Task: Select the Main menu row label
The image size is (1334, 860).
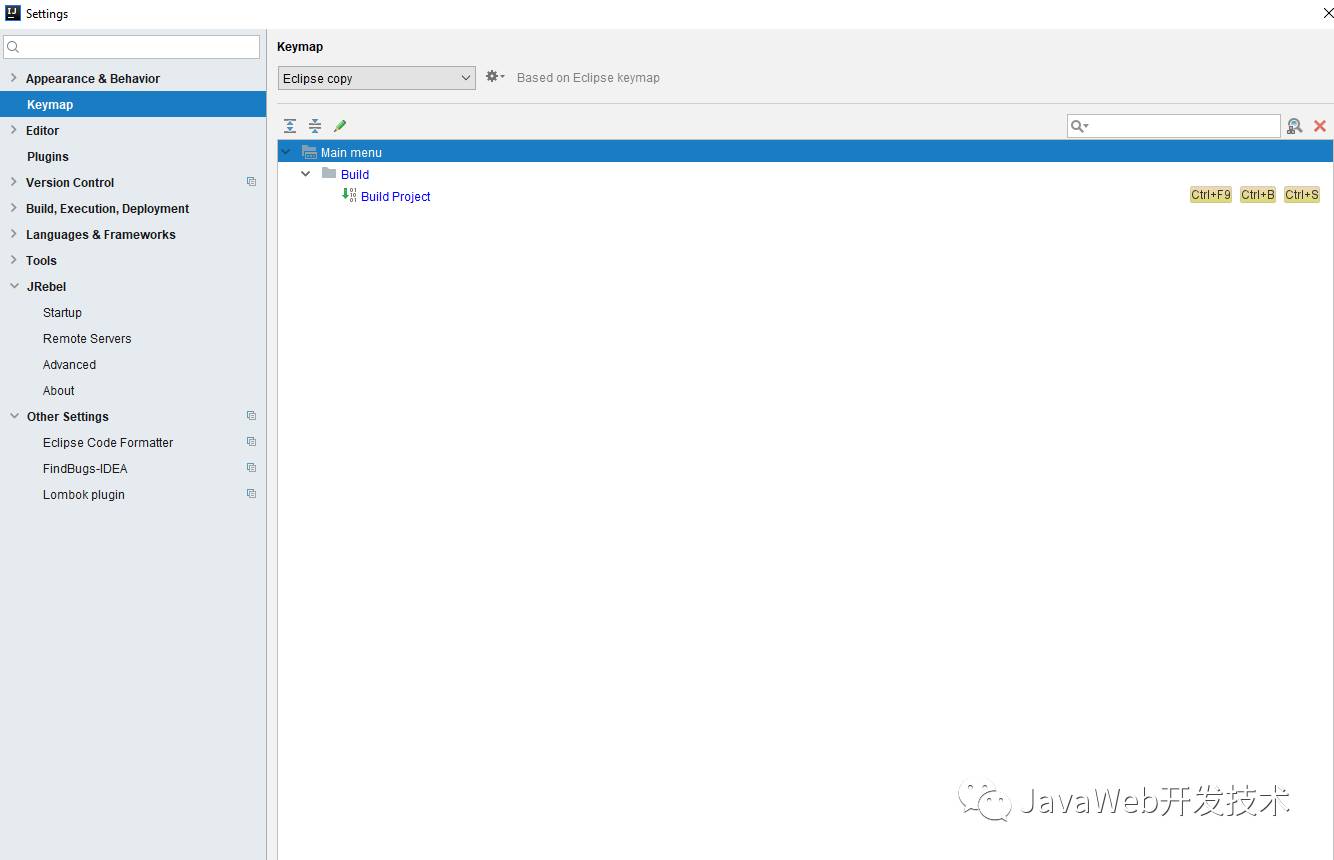Action: (351, 153)
